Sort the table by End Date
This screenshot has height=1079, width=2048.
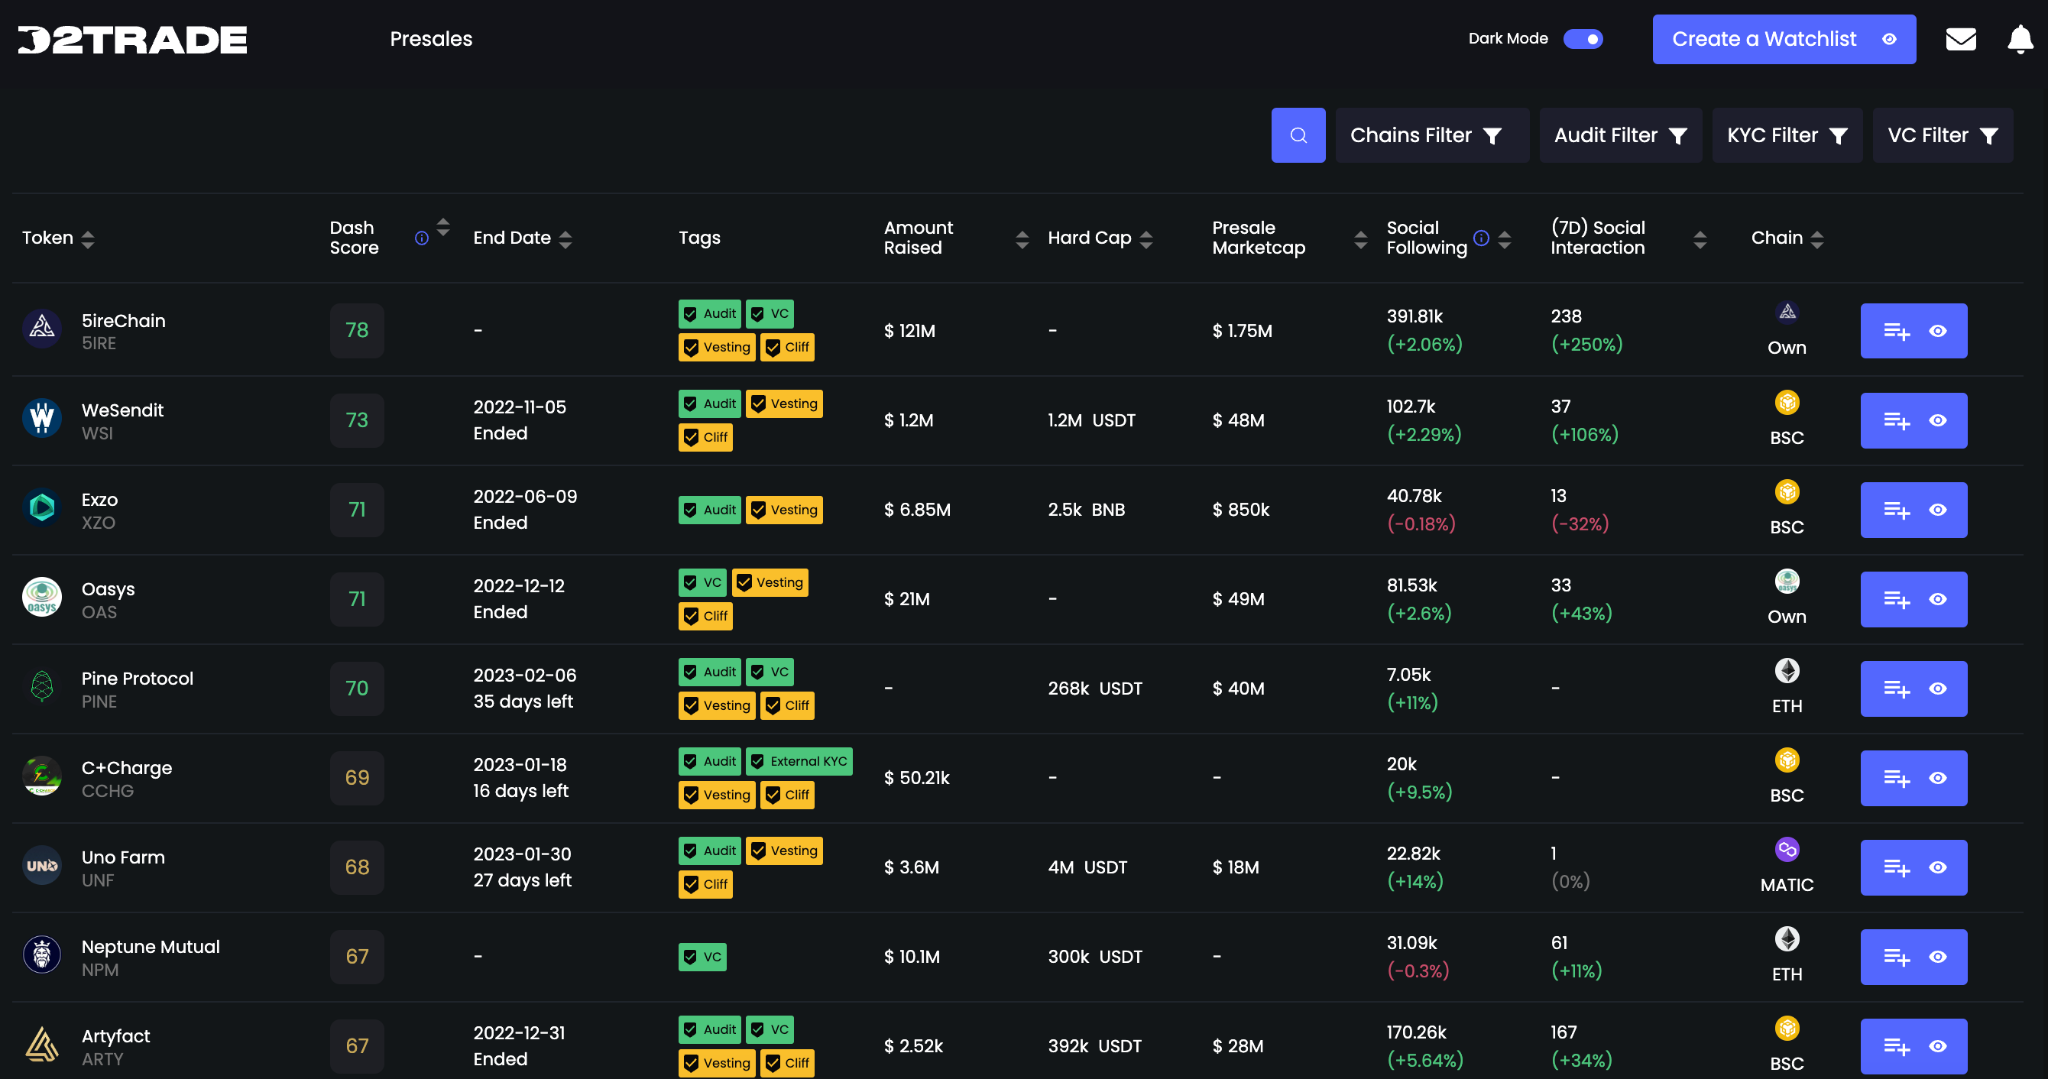point(565,238)
